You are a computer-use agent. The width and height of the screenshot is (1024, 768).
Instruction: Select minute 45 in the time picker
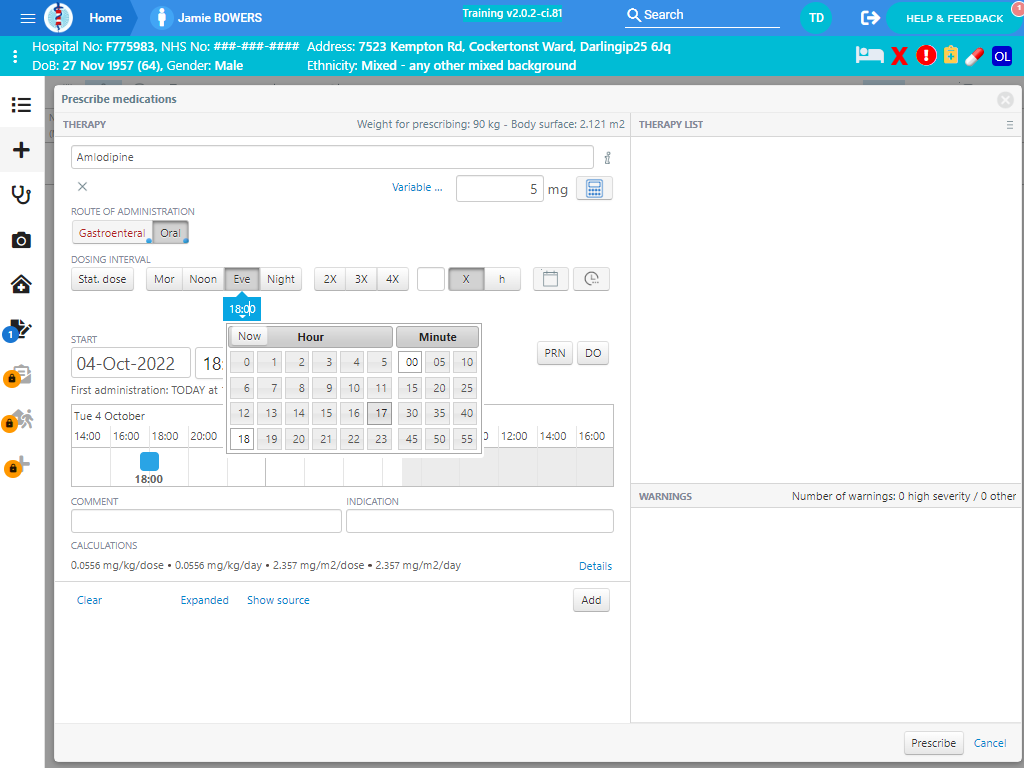pos(411,439)
